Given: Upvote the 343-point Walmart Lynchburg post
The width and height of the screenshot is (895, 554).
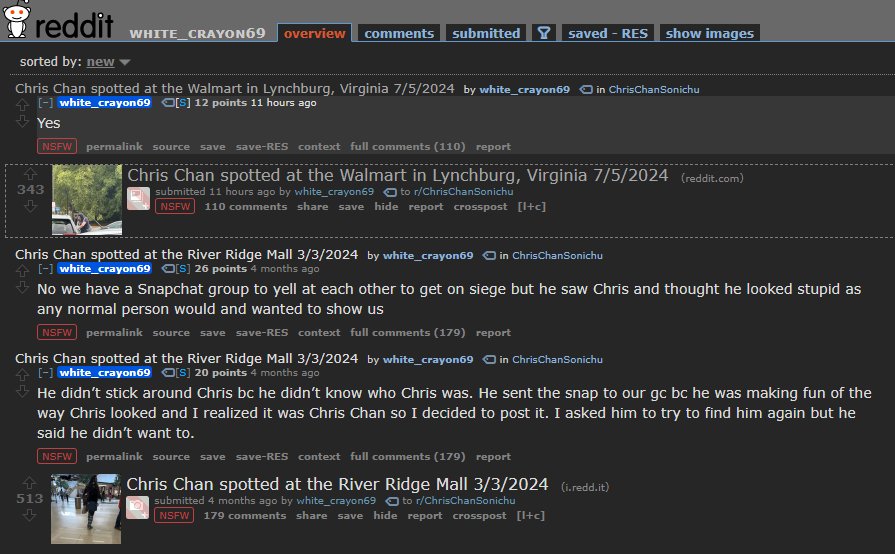Looking at the screenshot, I should coord(30,174).
